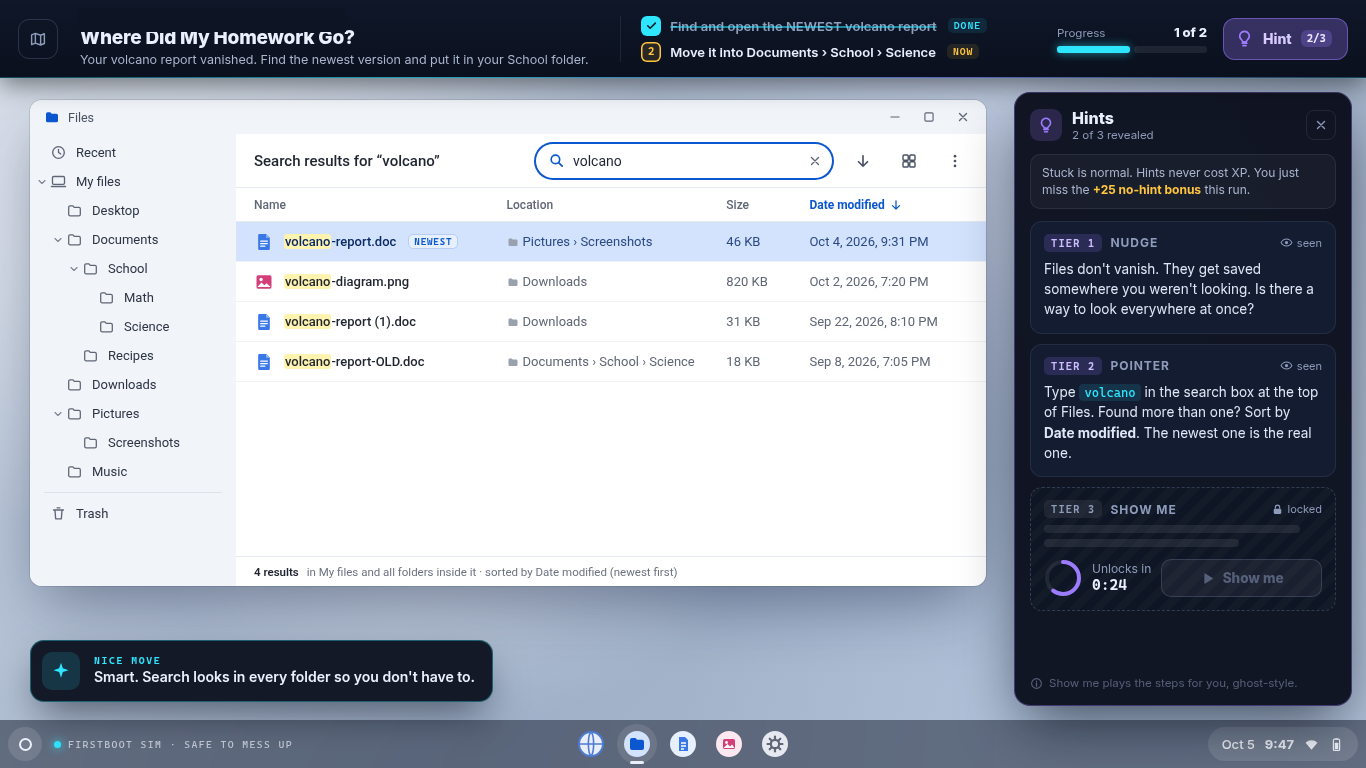Click the Files app icon on shelf
Image resolution: width=1366 pixels, height=768 pixels.
tap(637, 744)
